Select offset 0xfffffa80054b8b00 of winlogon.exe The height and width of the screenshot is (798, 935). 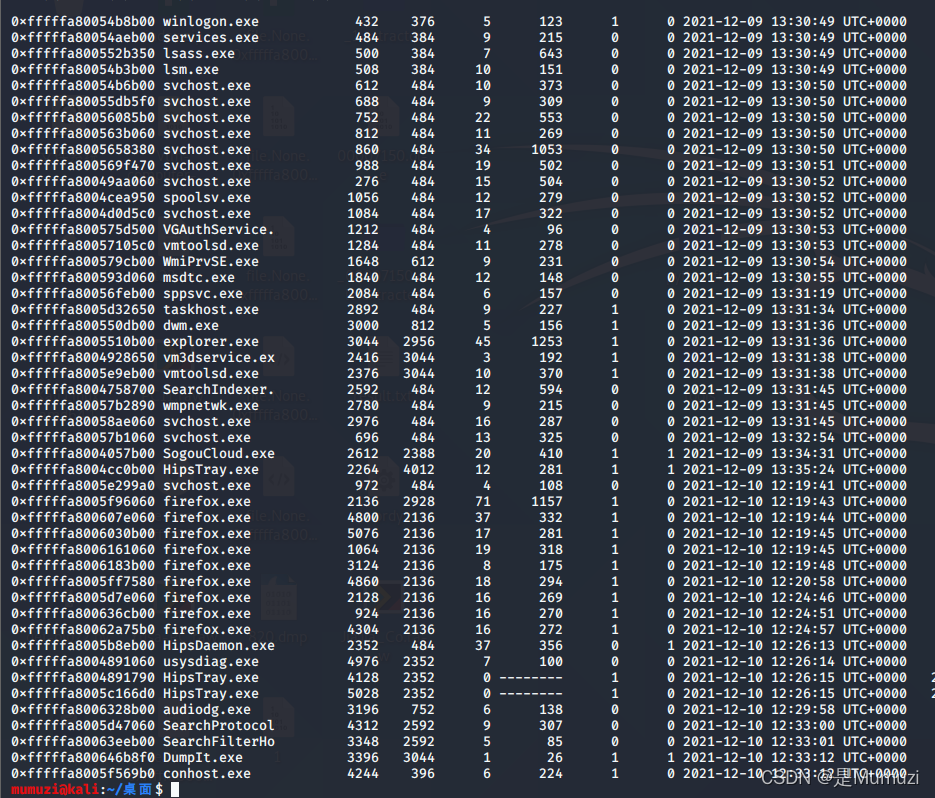coord(83,21)
